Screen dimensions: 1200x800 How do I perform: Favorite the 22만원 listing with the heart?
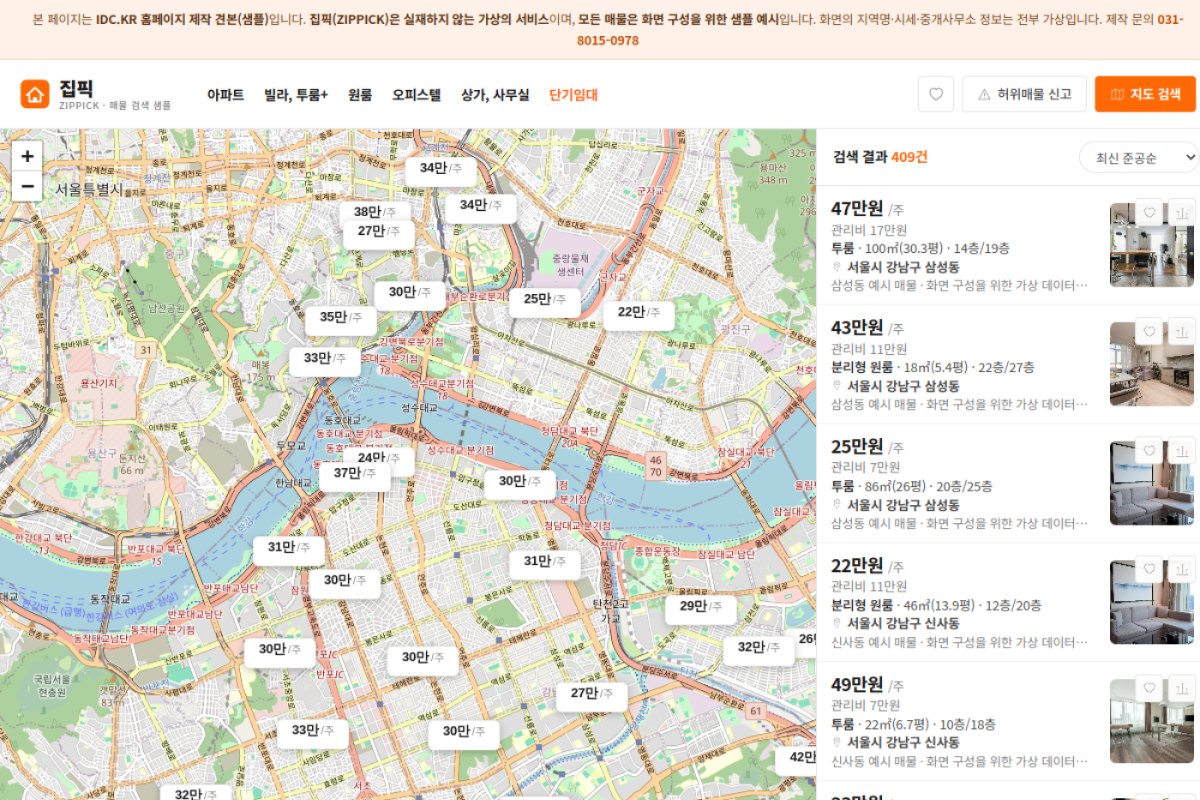click(x=1150, y=570)
